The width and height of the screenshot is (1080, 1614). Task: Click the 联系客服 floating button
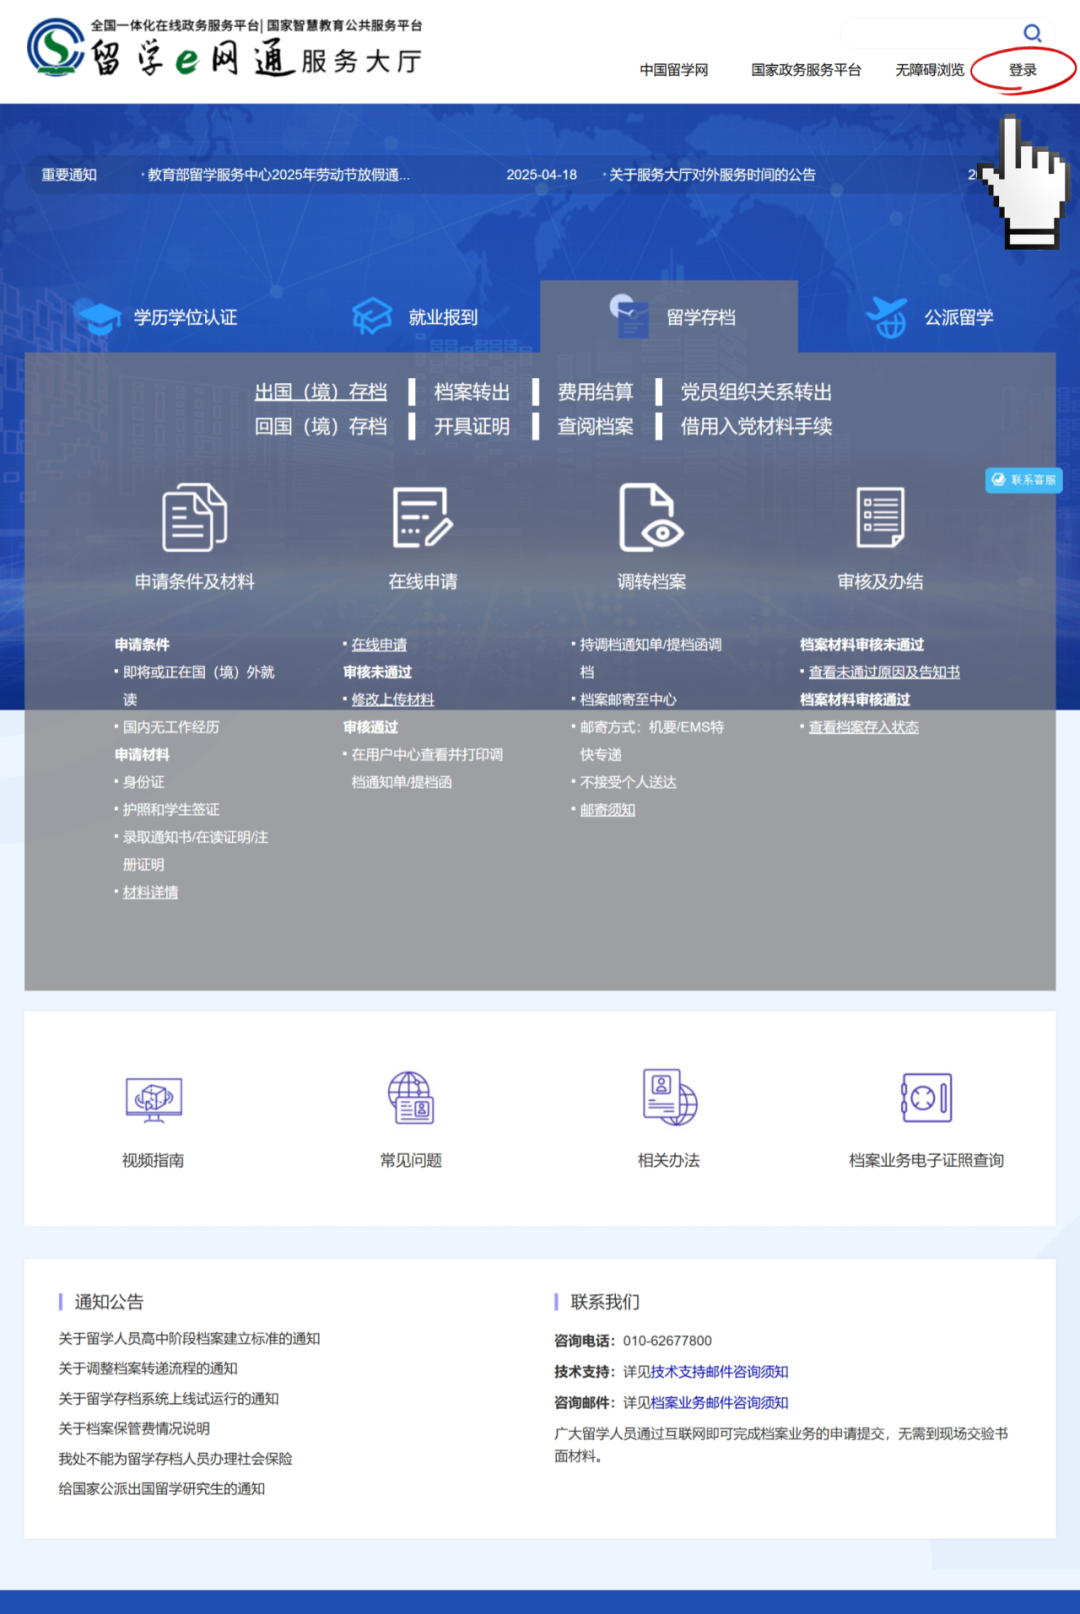(1024, 480)
